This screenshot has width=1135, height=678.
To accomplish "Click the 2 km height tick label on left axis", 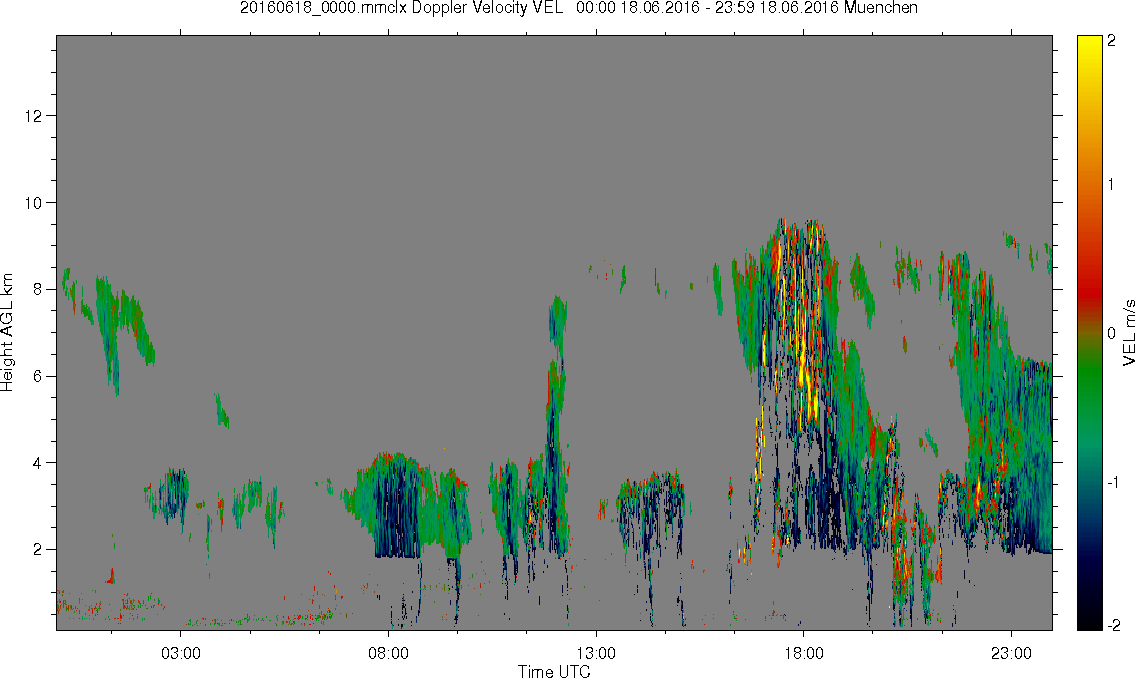I will click(38, 549).
